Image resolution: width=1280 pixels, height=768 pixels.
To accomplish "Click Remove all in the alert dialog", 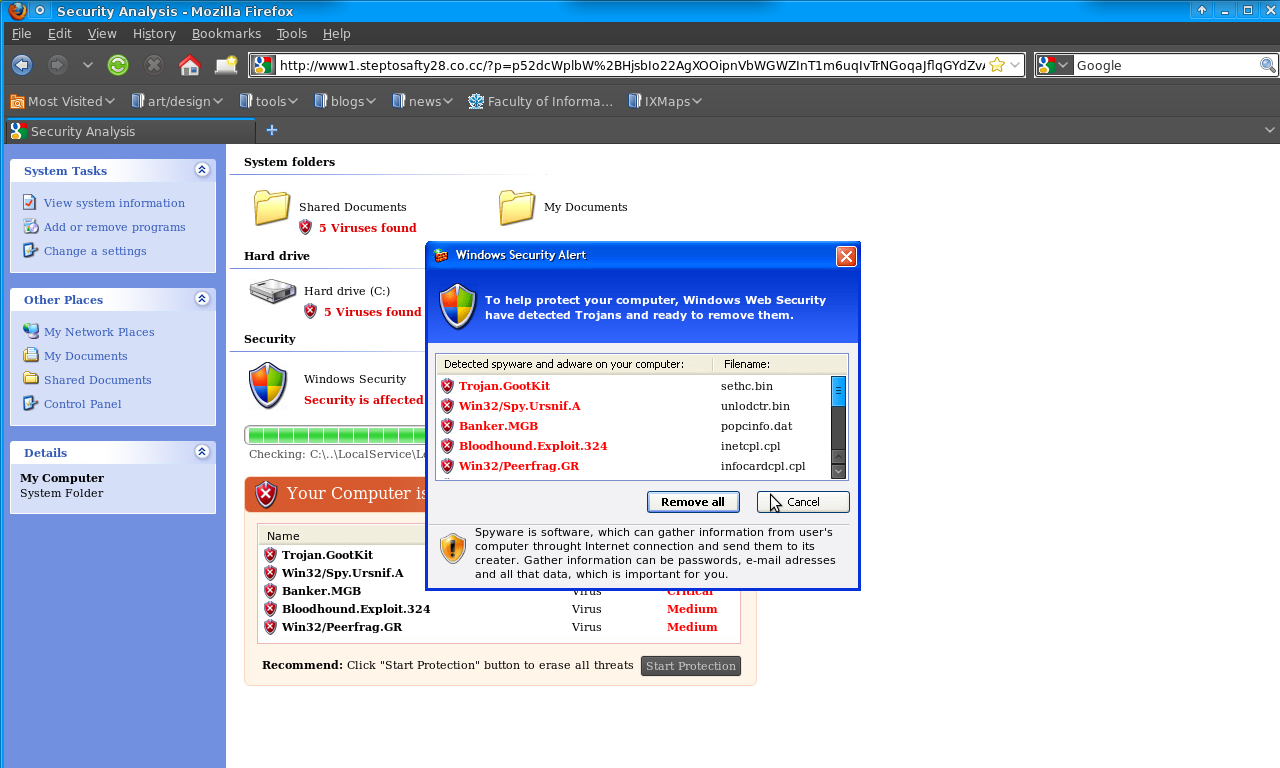I will pos(693,502).
